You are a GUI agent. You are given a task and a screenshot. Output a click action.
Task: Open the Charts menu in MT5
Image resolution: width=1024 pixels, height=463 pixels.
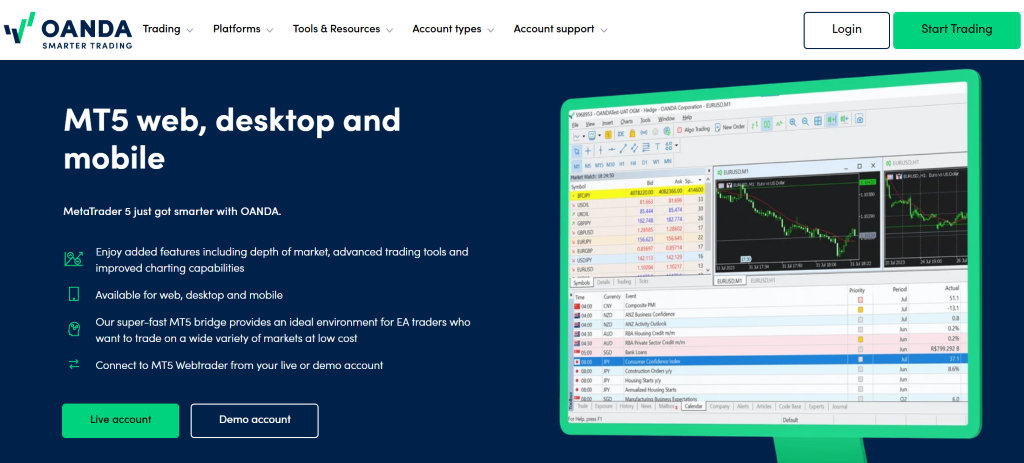tap(626, 121)
